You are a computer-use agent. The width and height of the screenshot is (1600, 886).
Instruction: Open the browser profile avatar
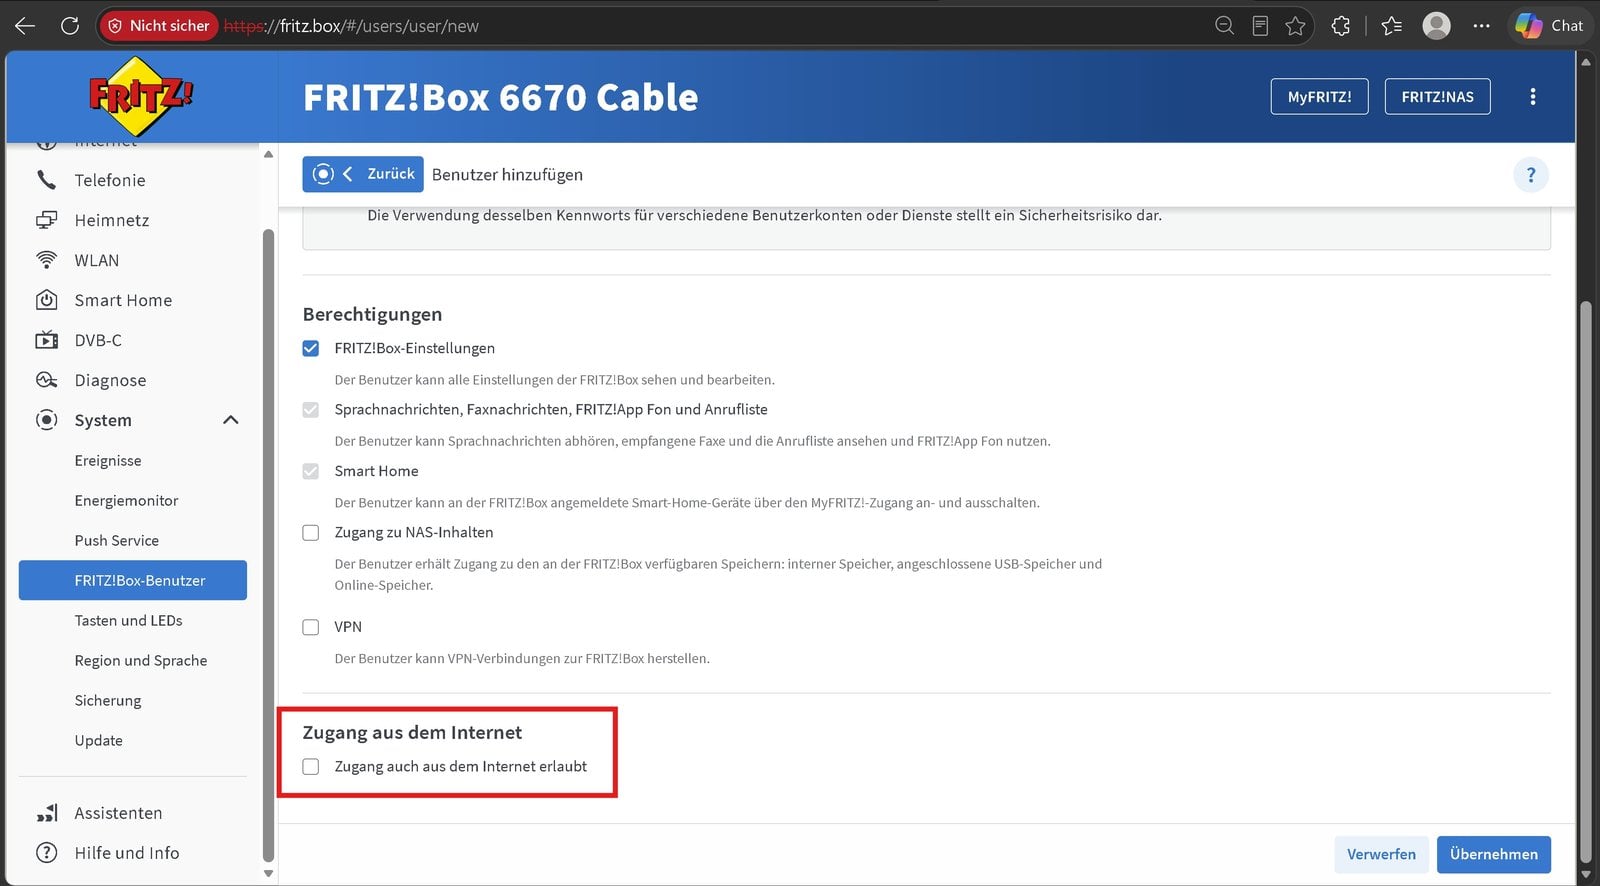coord(1436,26)
